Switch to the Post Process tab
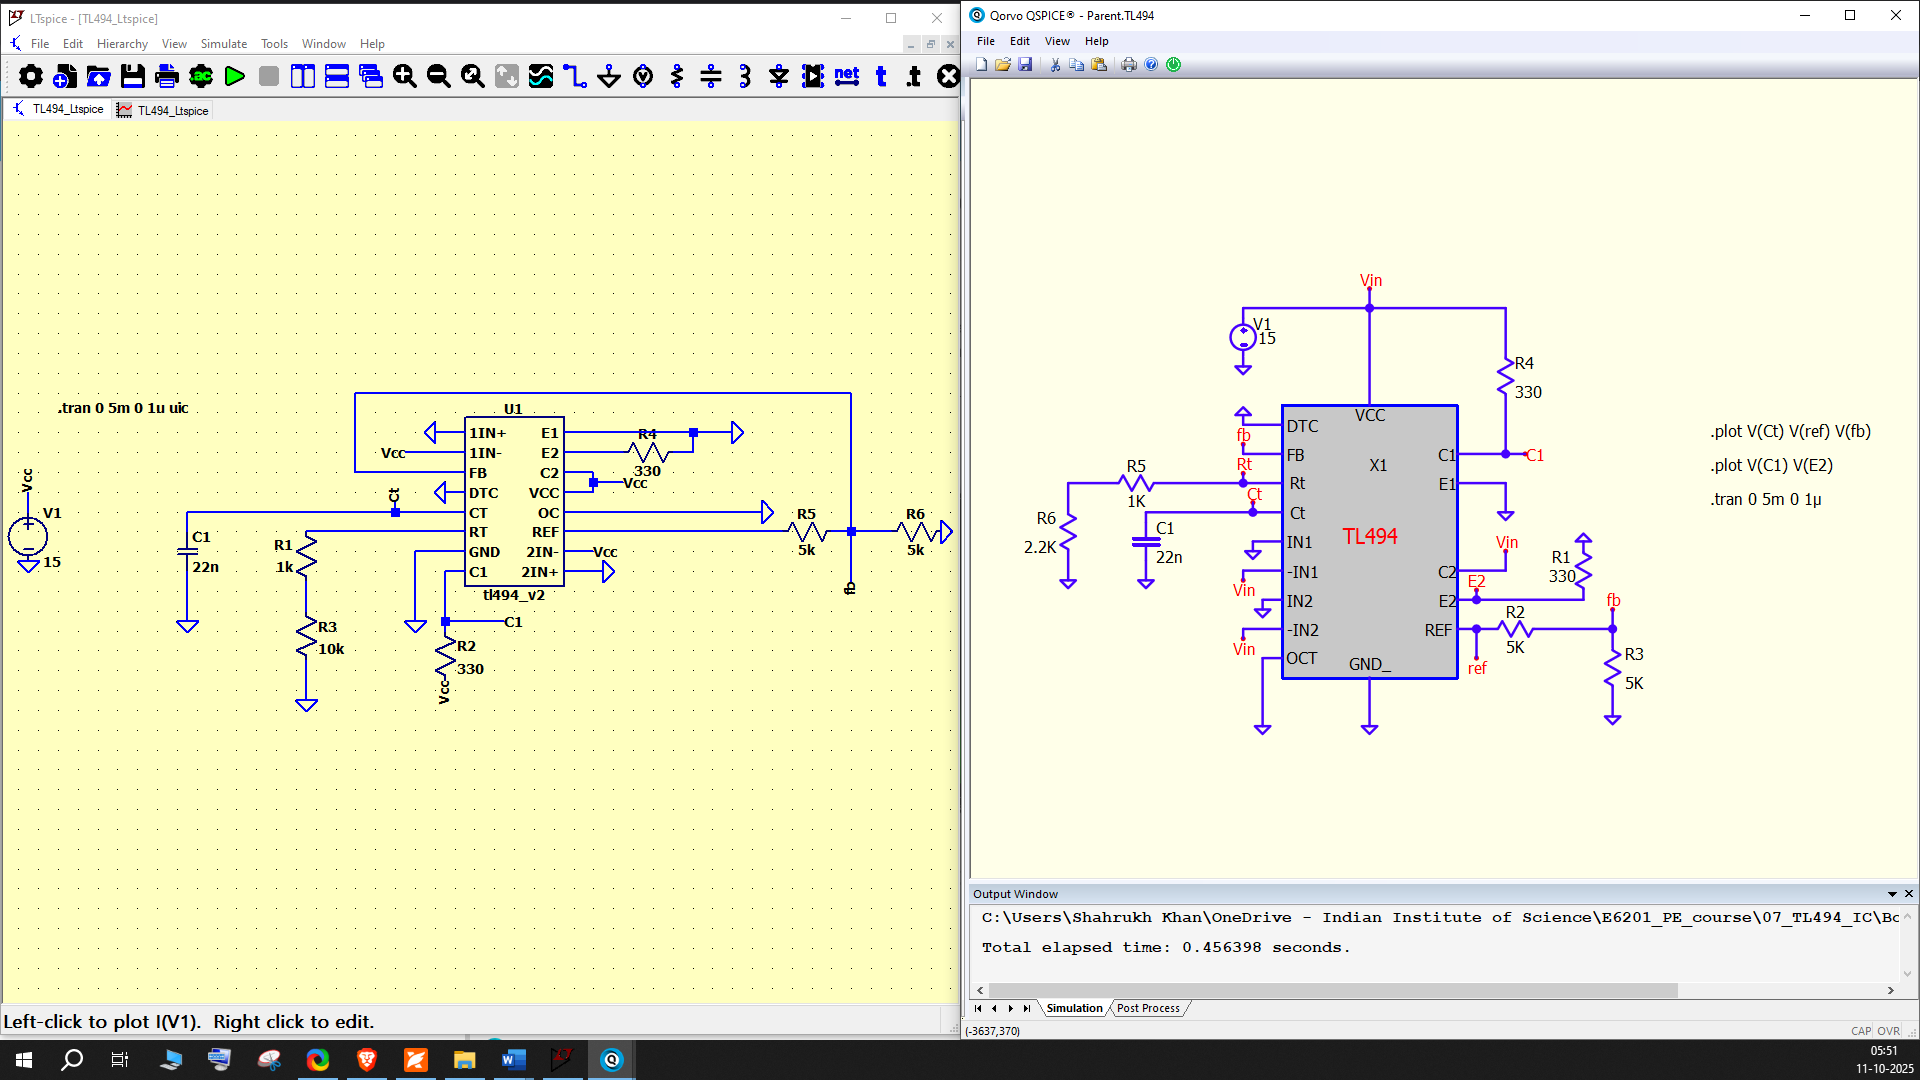The width and height of the screenshot is (1920, 1080). 1148,1008
